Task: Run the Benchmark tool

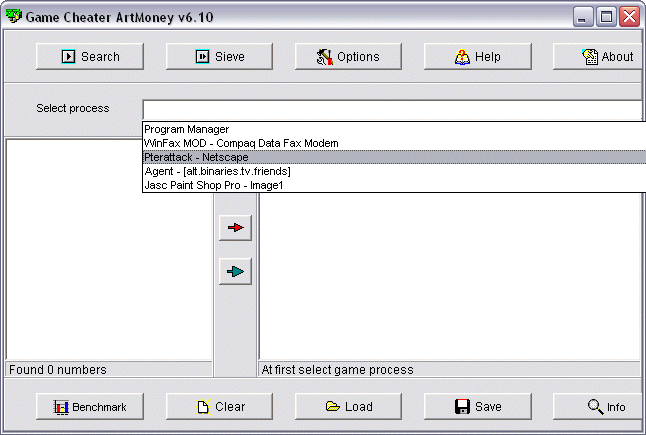Action: (x=90, y=407)
